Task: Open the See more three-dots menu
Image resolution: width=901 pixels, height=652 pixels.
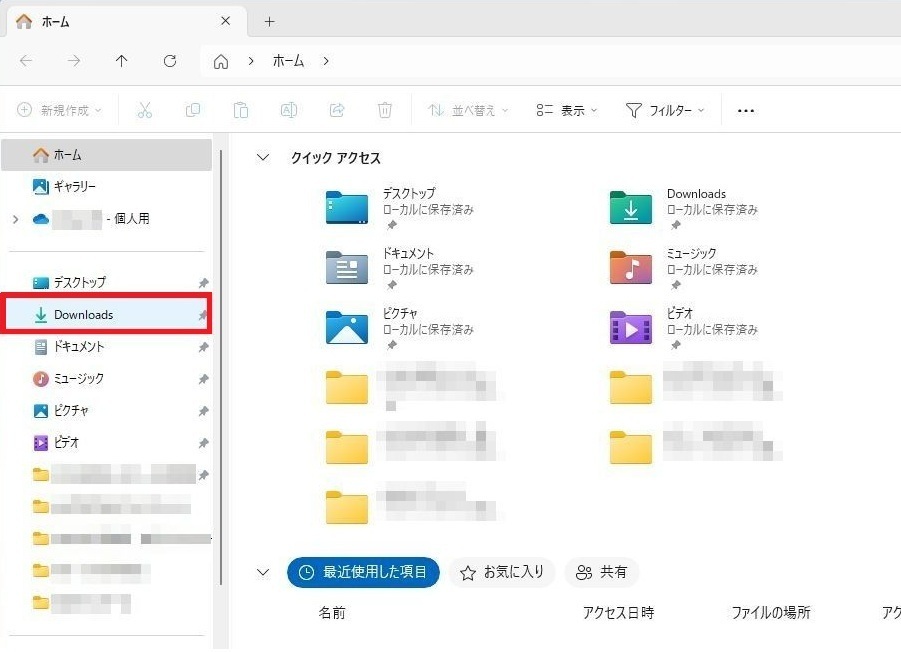Action: [x=746, y=111]
